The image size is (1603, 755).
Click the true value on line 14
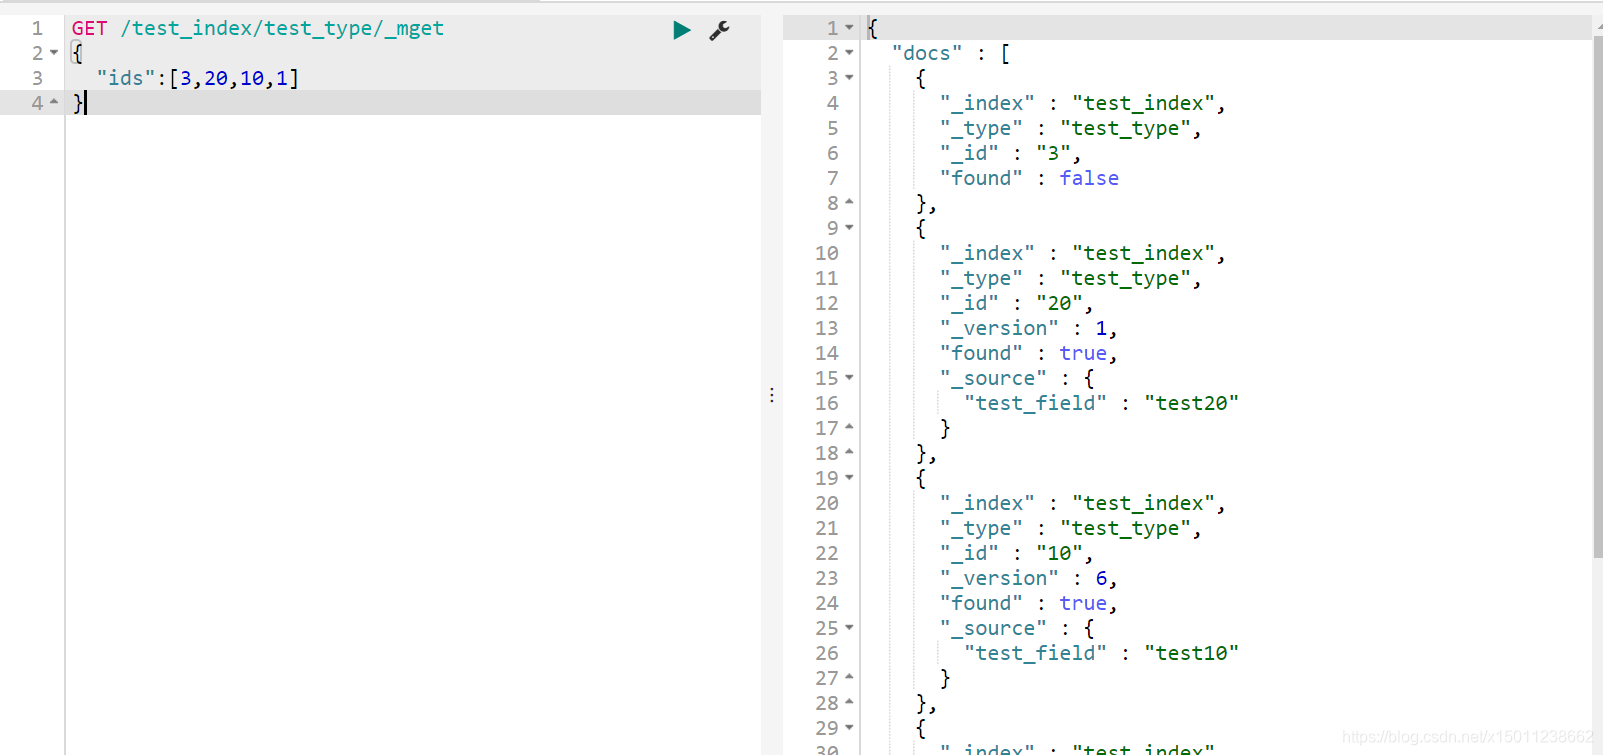1083,353
